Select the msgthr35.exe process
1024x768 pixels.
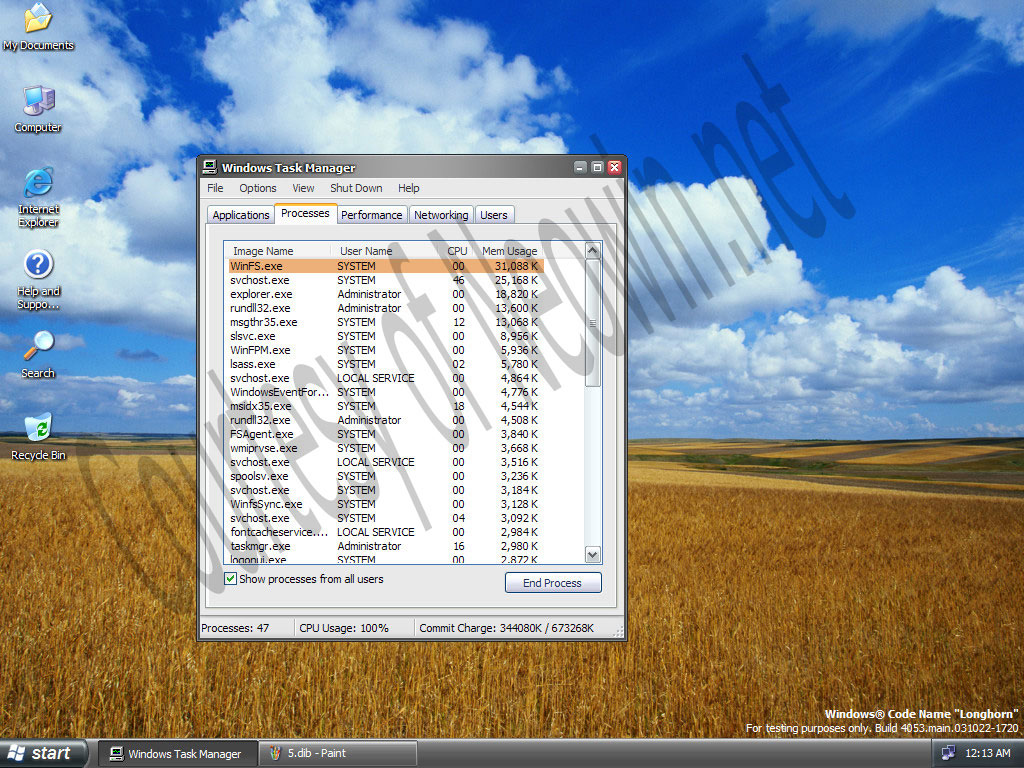point(385,322)
